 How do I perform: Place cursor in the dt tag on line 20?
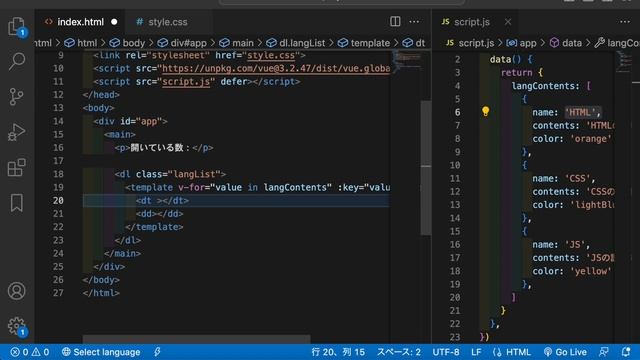pos(162,200)
